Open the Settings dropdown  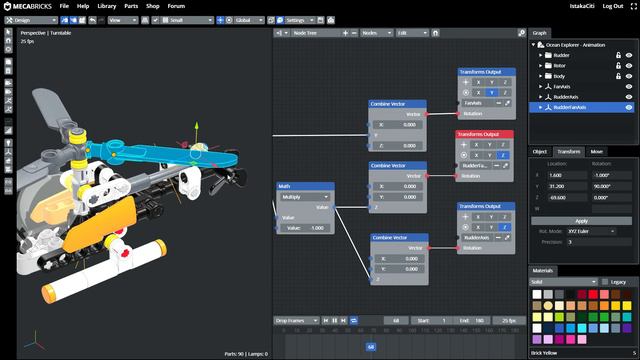[300, 20]
